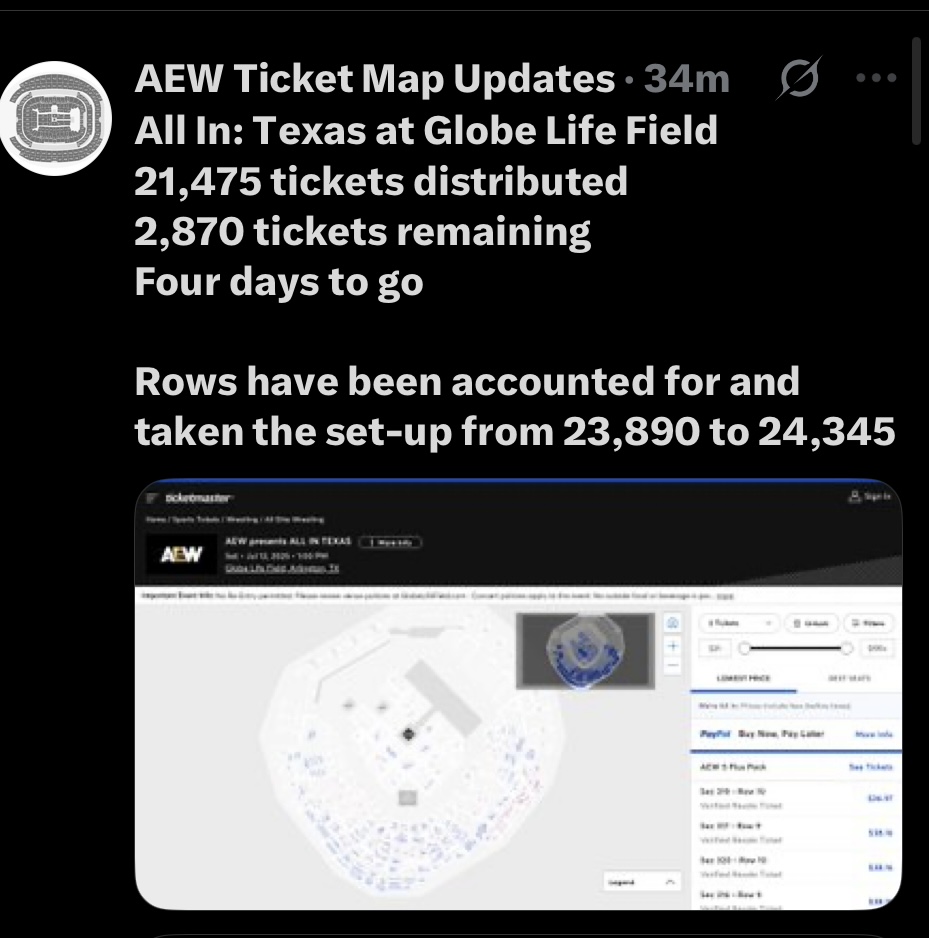Open the Ticketmaster hamburger menu icon
This screenshot has width=929, height=938.
coord(152,498)
